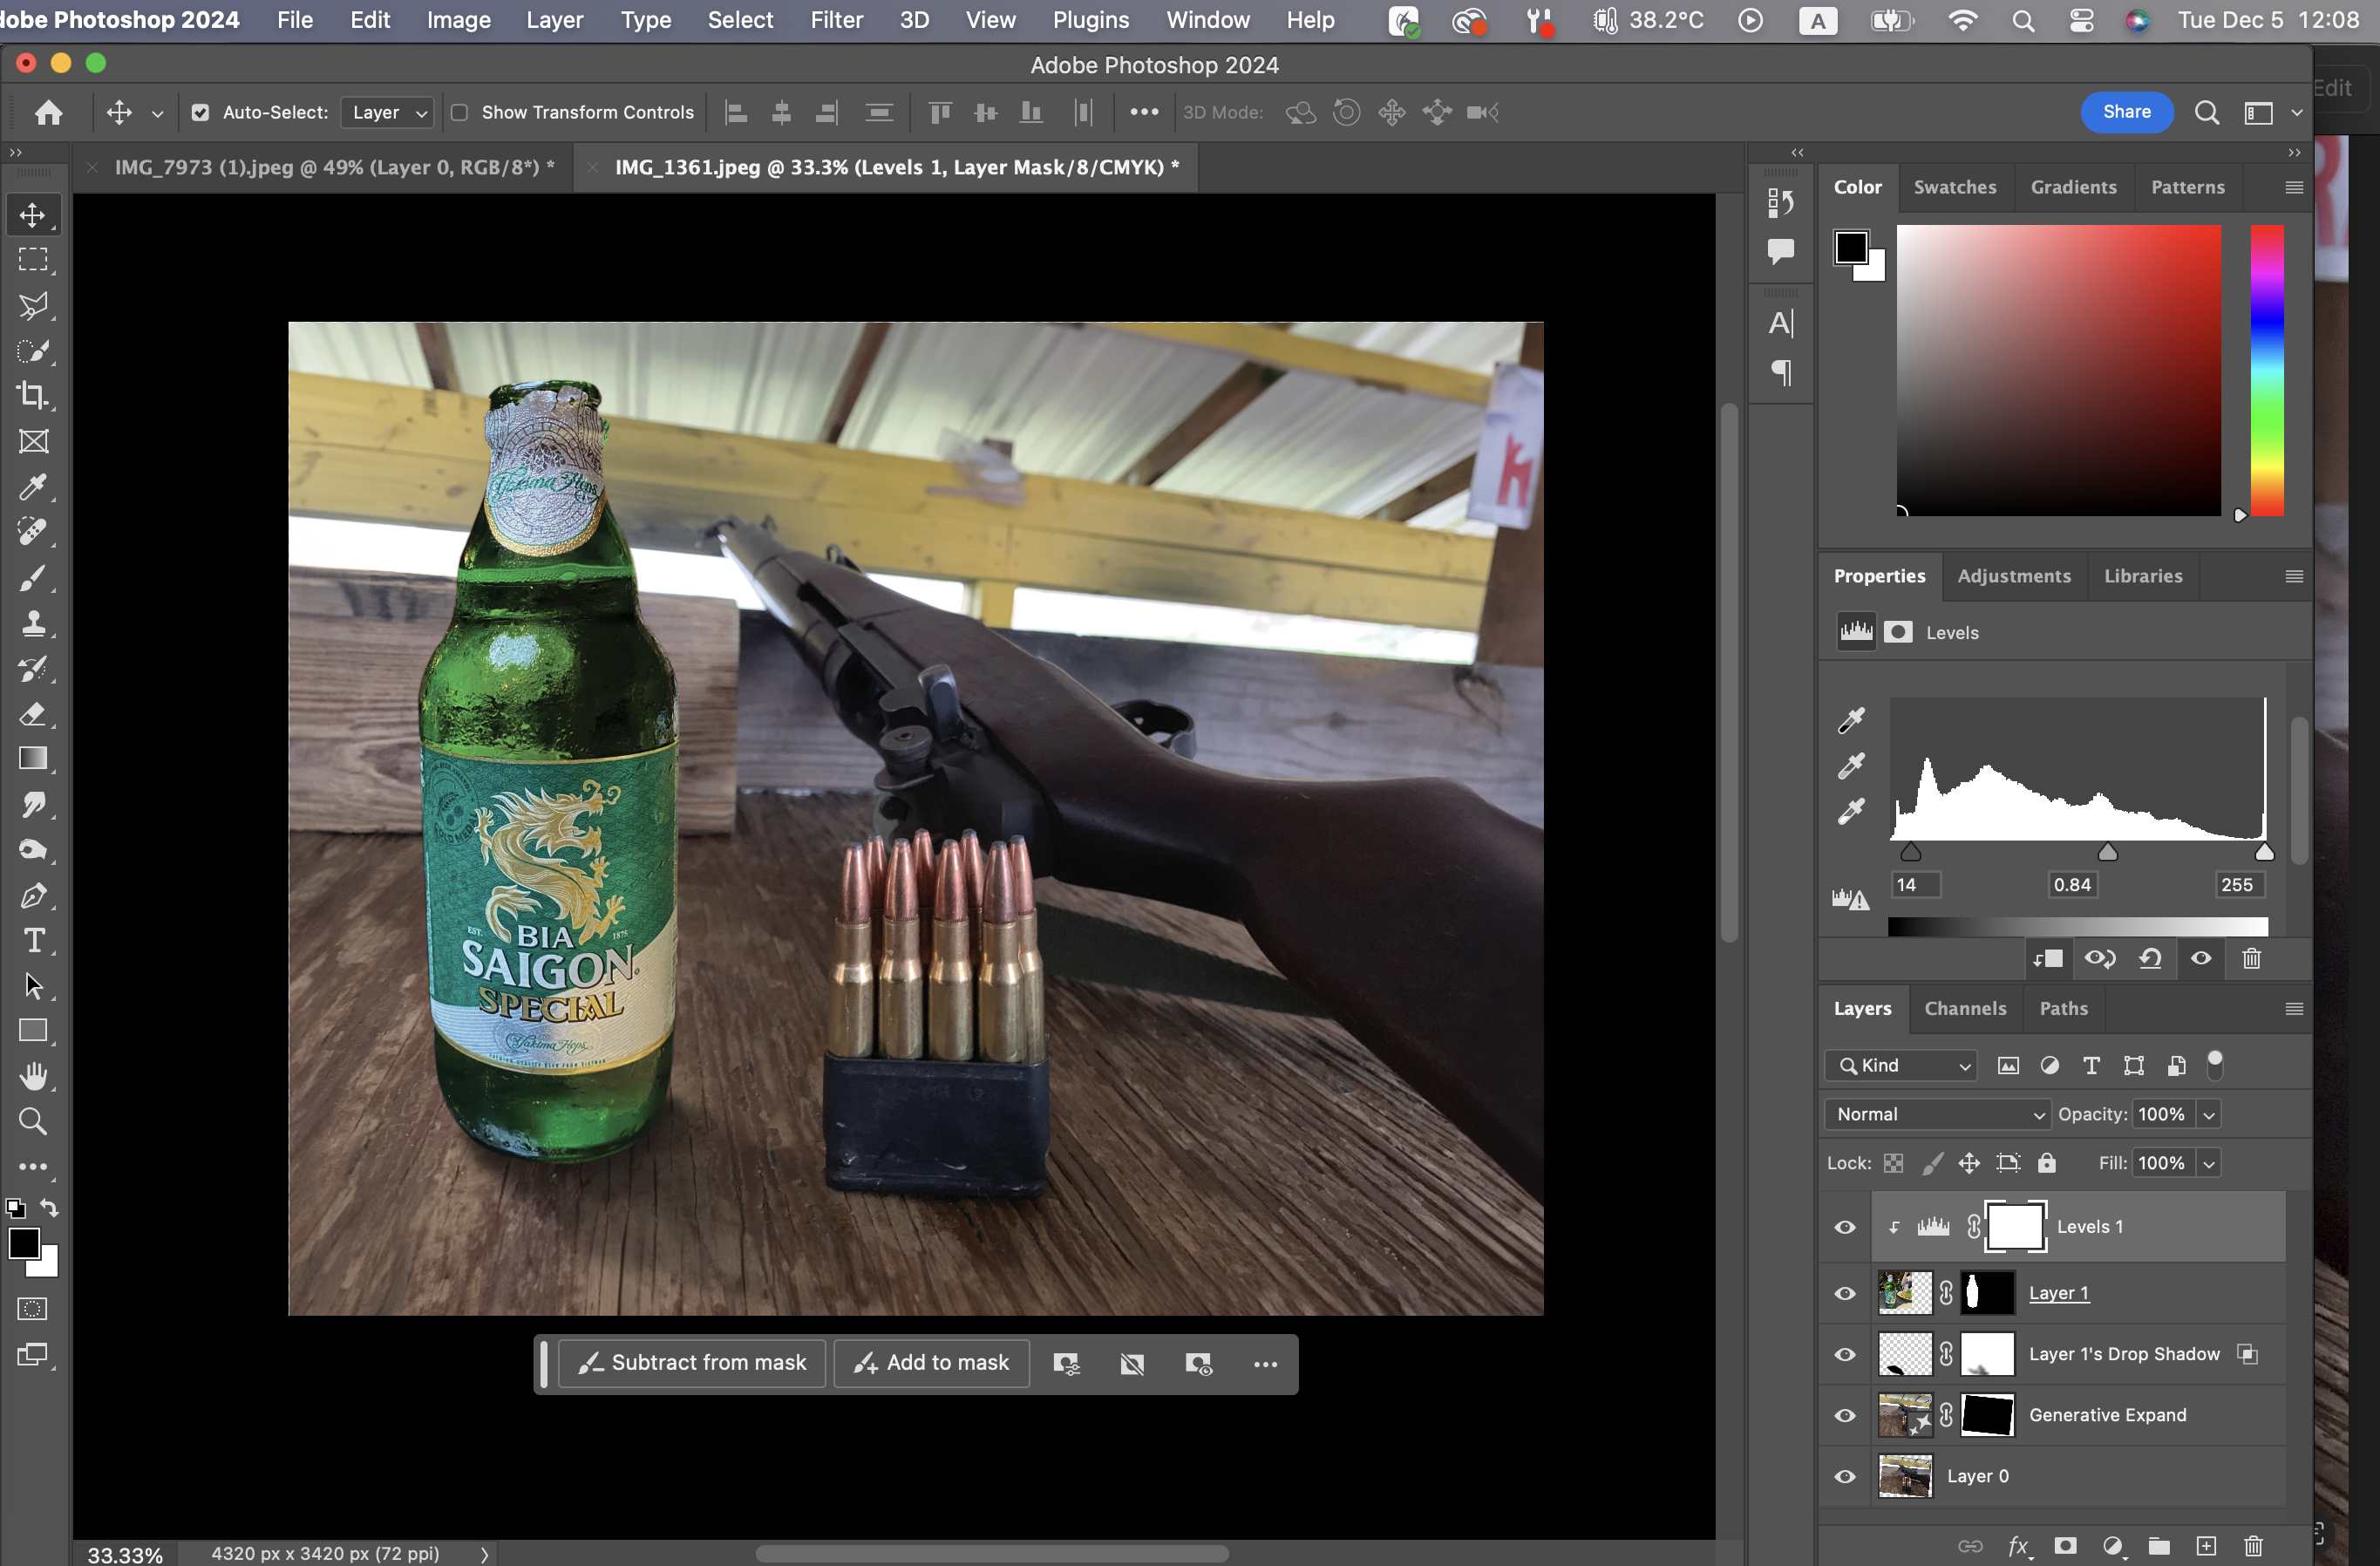This screenshot has height=1566, width=2380.
Task: Enable Show Transform Controls checkbox
Action: click(x=460, y=112)
